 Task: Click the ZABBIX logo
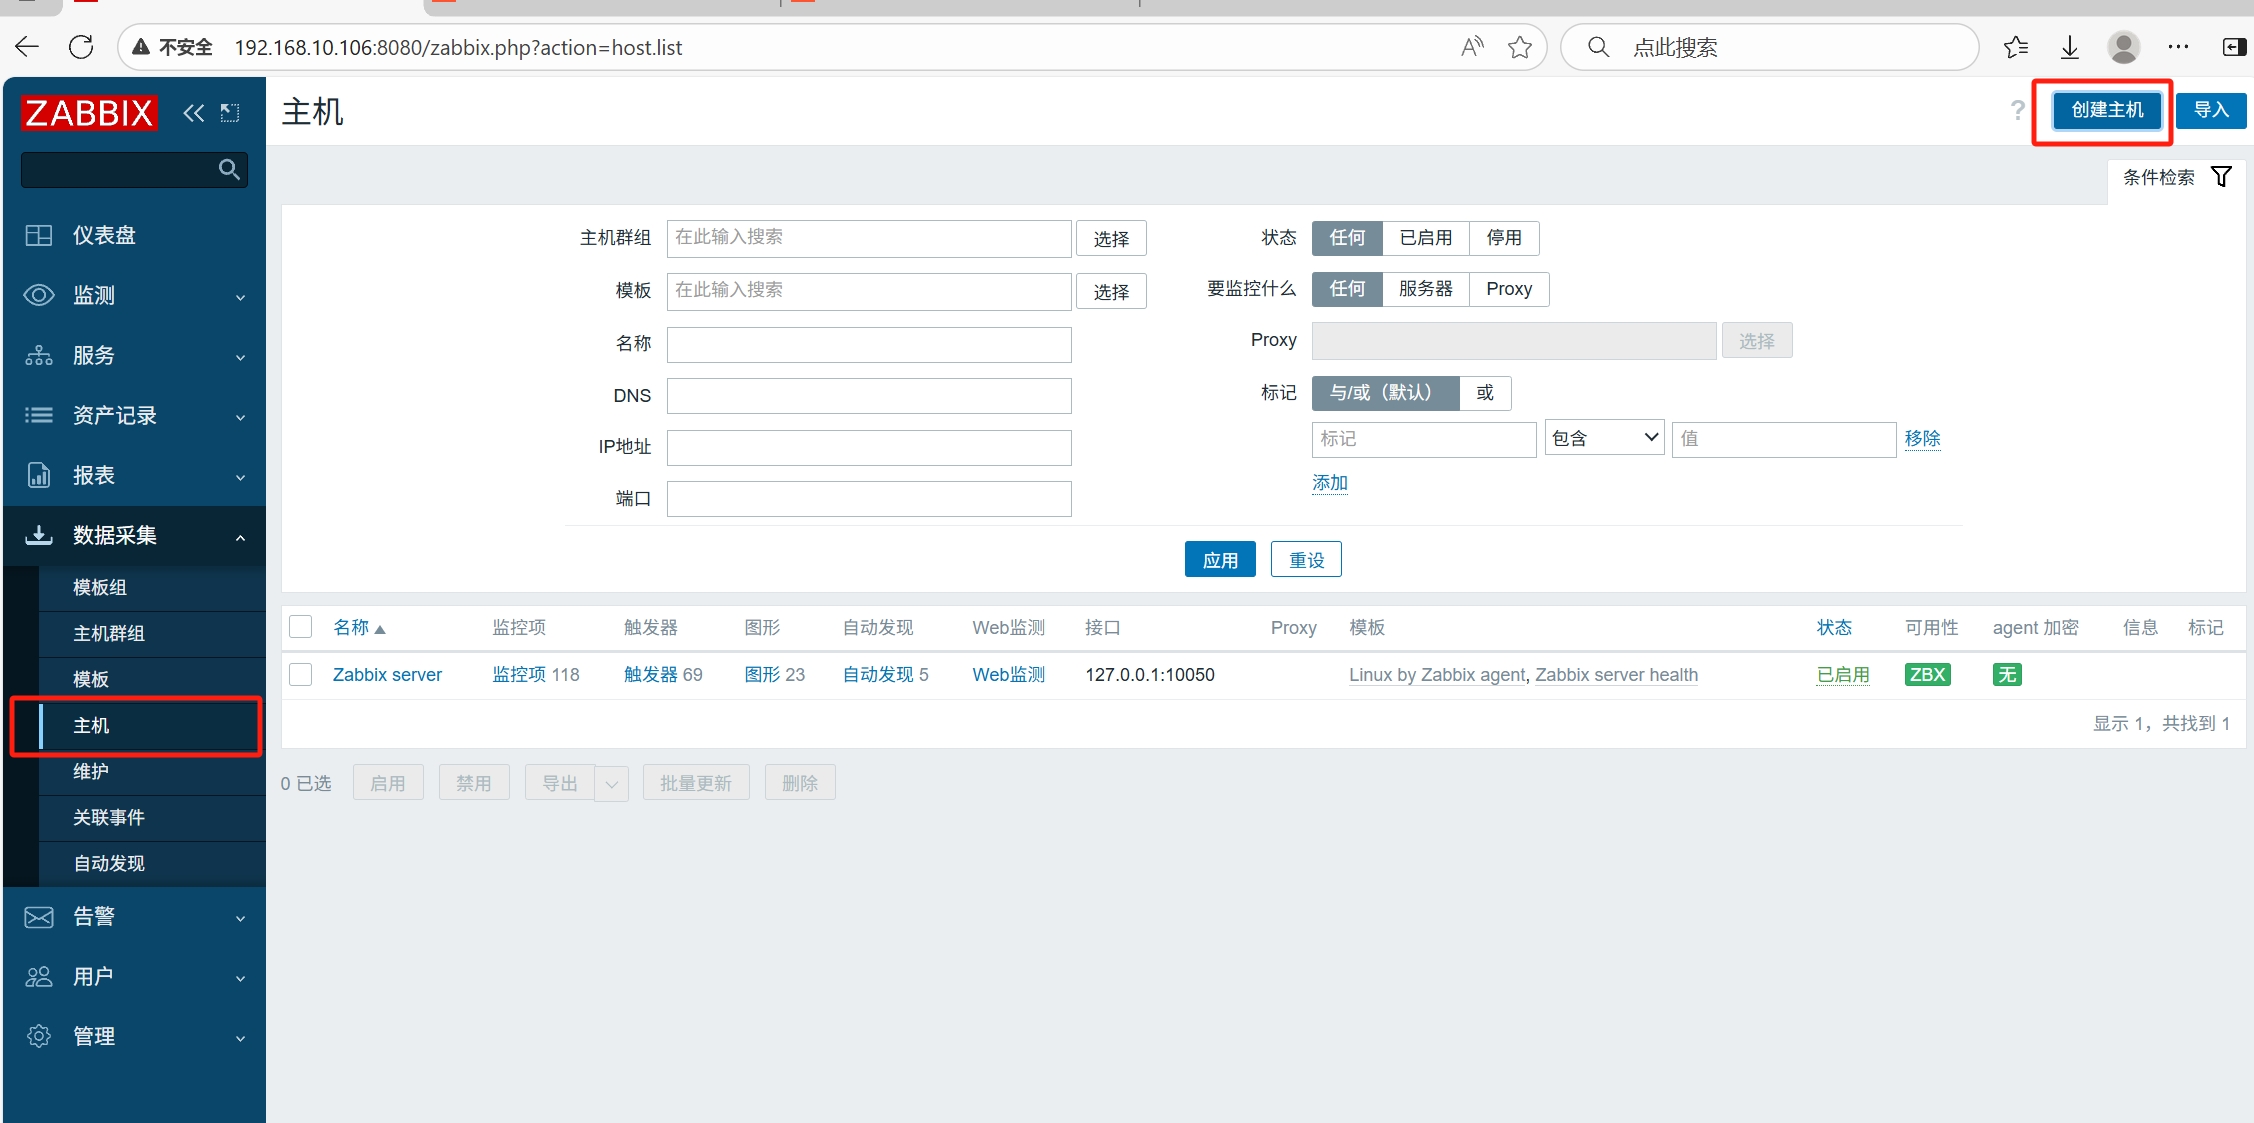click(89, 113)
